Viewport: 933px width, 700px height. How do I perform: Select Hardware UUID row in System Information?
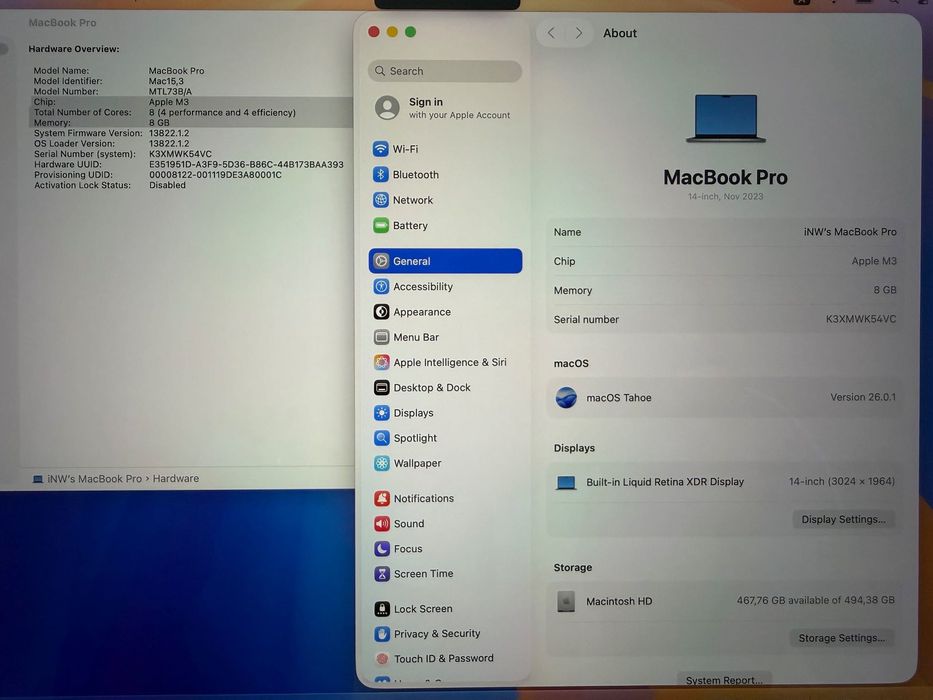click(x=189, y=164)
